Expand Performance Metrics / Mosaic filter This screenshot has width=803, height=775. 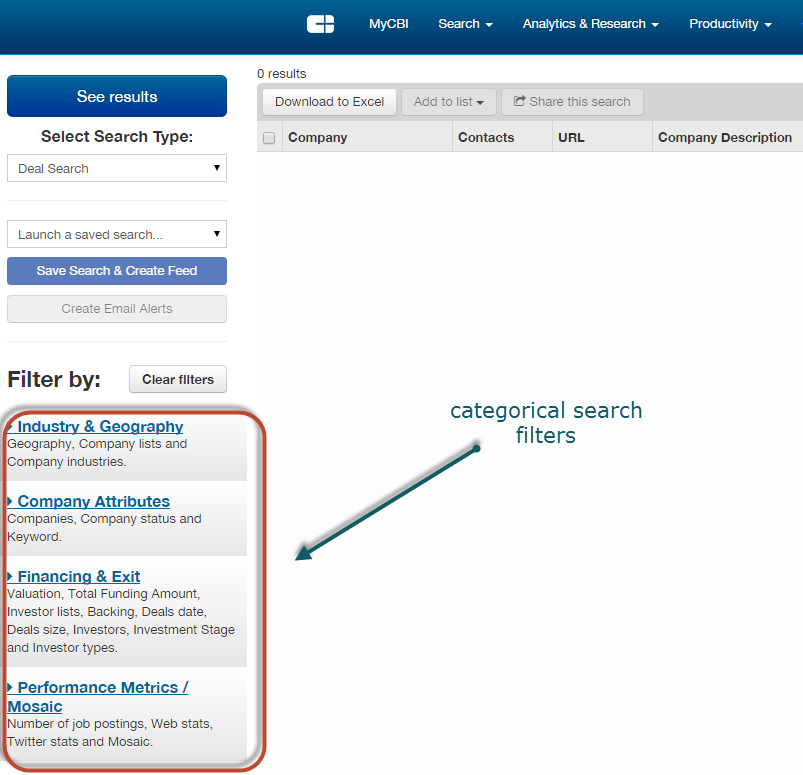102,688
